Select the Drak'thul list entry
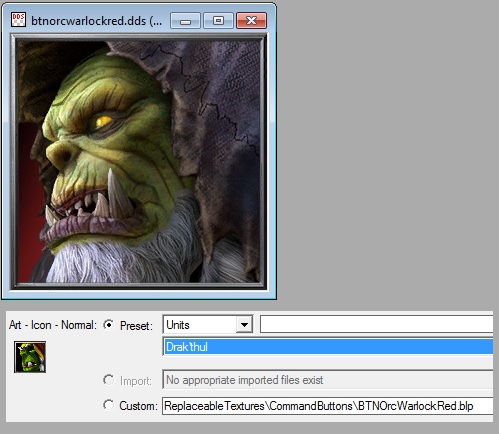This screenshot has width=499, height=434. coord(328,347)
